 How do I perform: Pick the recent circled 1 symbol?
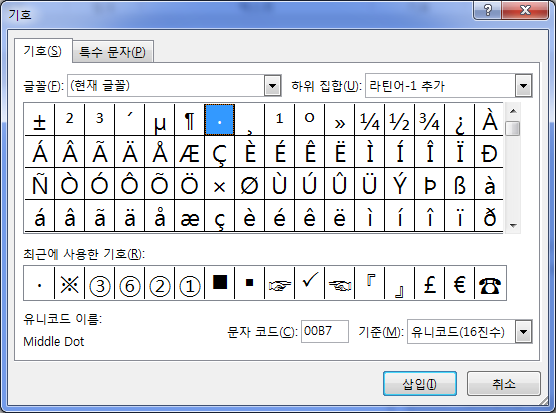point(189,283)
